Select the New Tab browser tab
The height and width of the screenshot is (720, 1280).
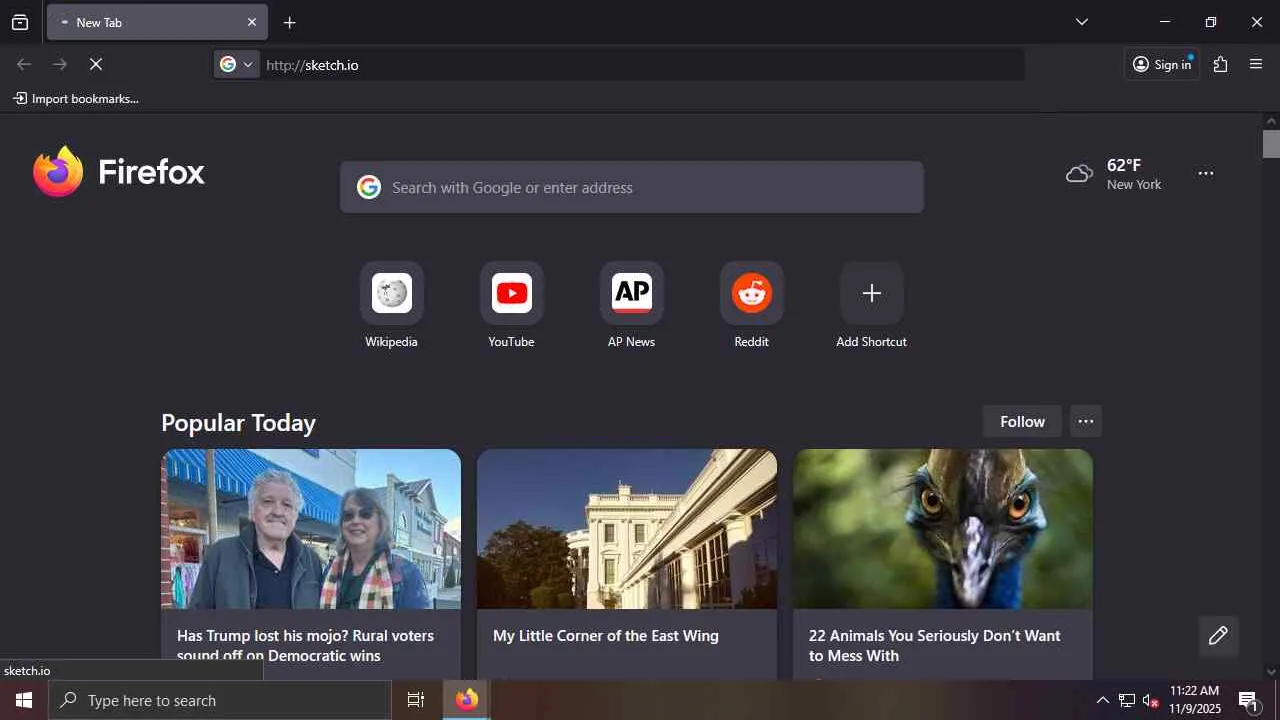click(x=157, y=22)
